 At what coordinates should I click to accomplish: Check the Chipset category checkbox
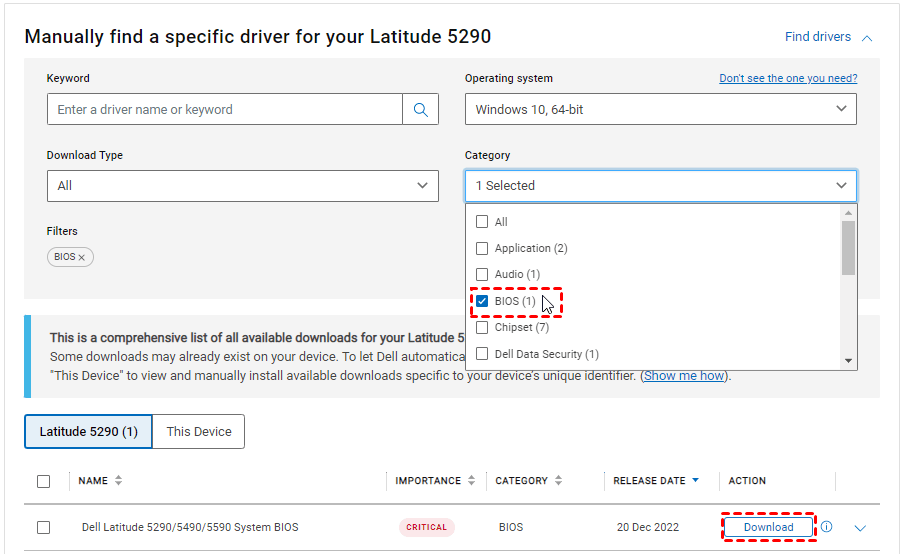(x=482, y=327)
